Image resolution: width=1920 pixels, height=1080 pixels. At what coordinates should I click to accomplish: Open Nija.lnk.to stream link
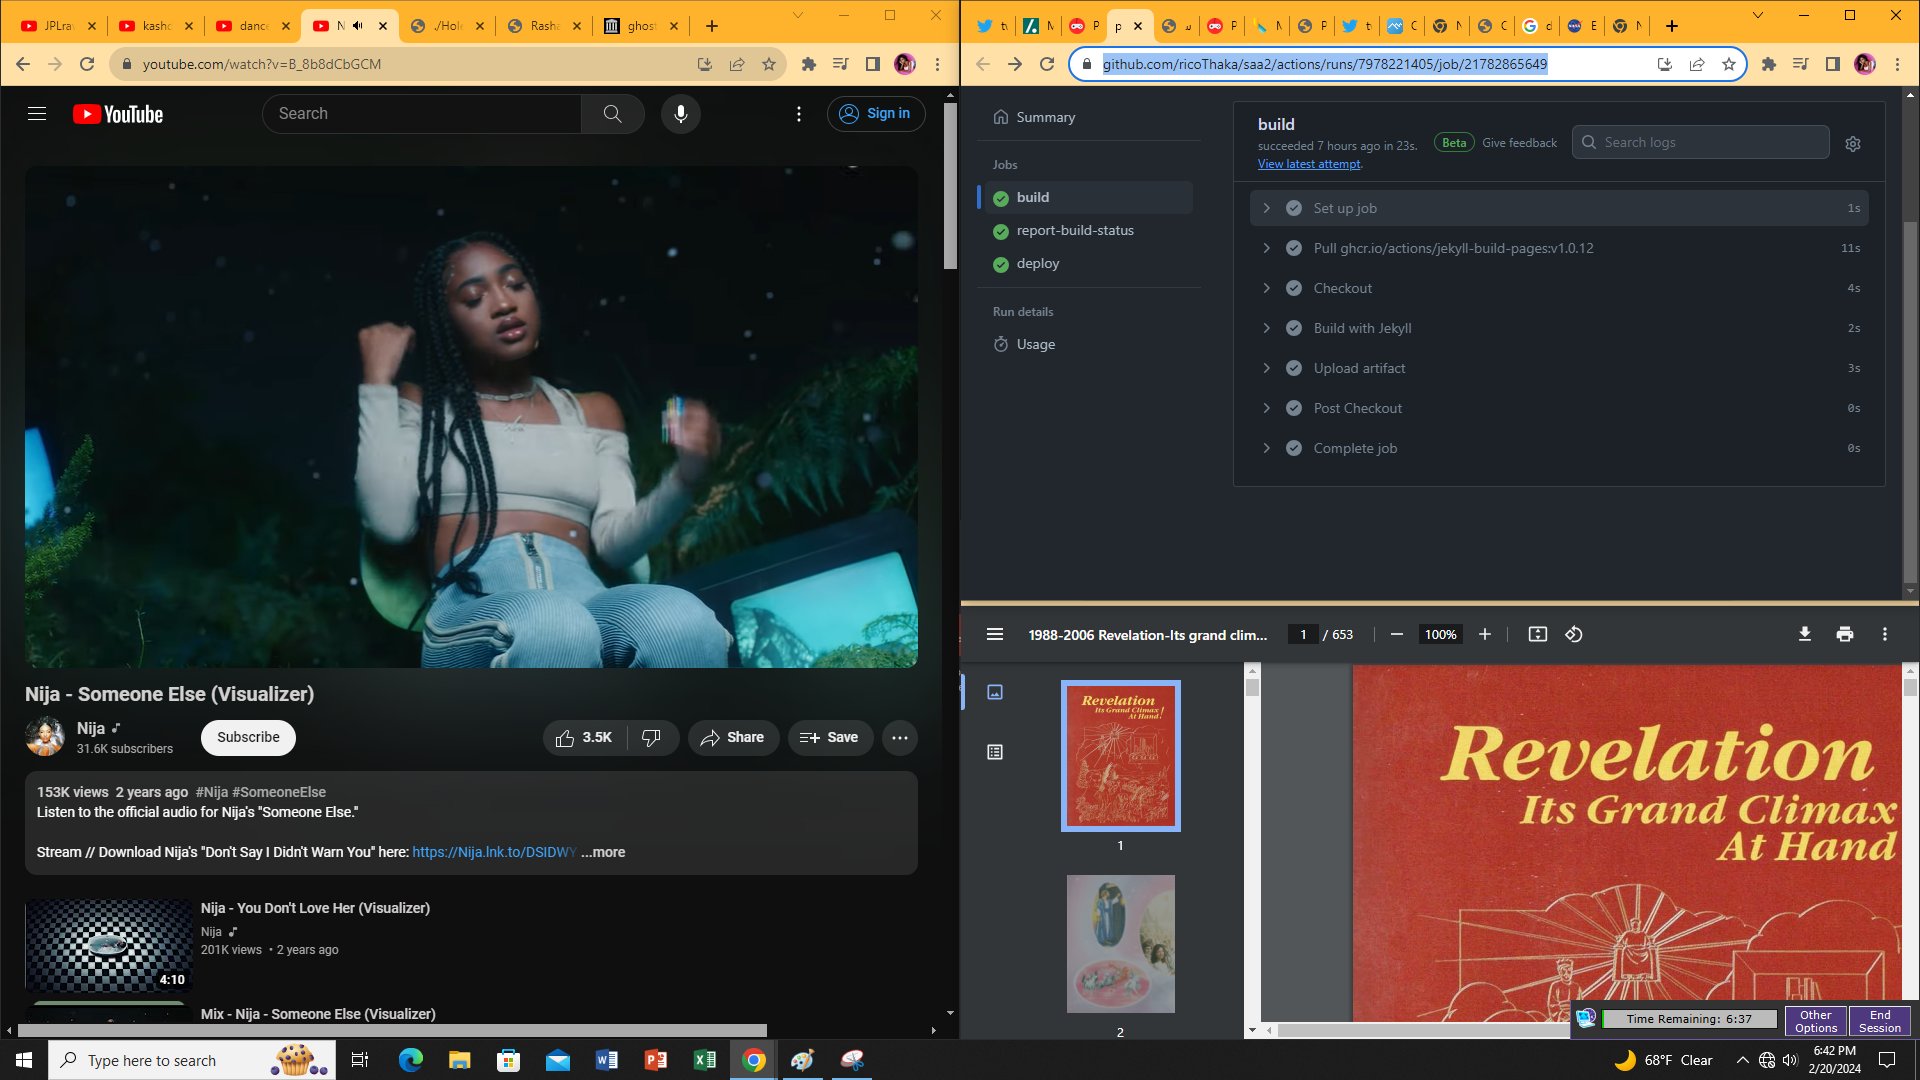pos(494,852)
